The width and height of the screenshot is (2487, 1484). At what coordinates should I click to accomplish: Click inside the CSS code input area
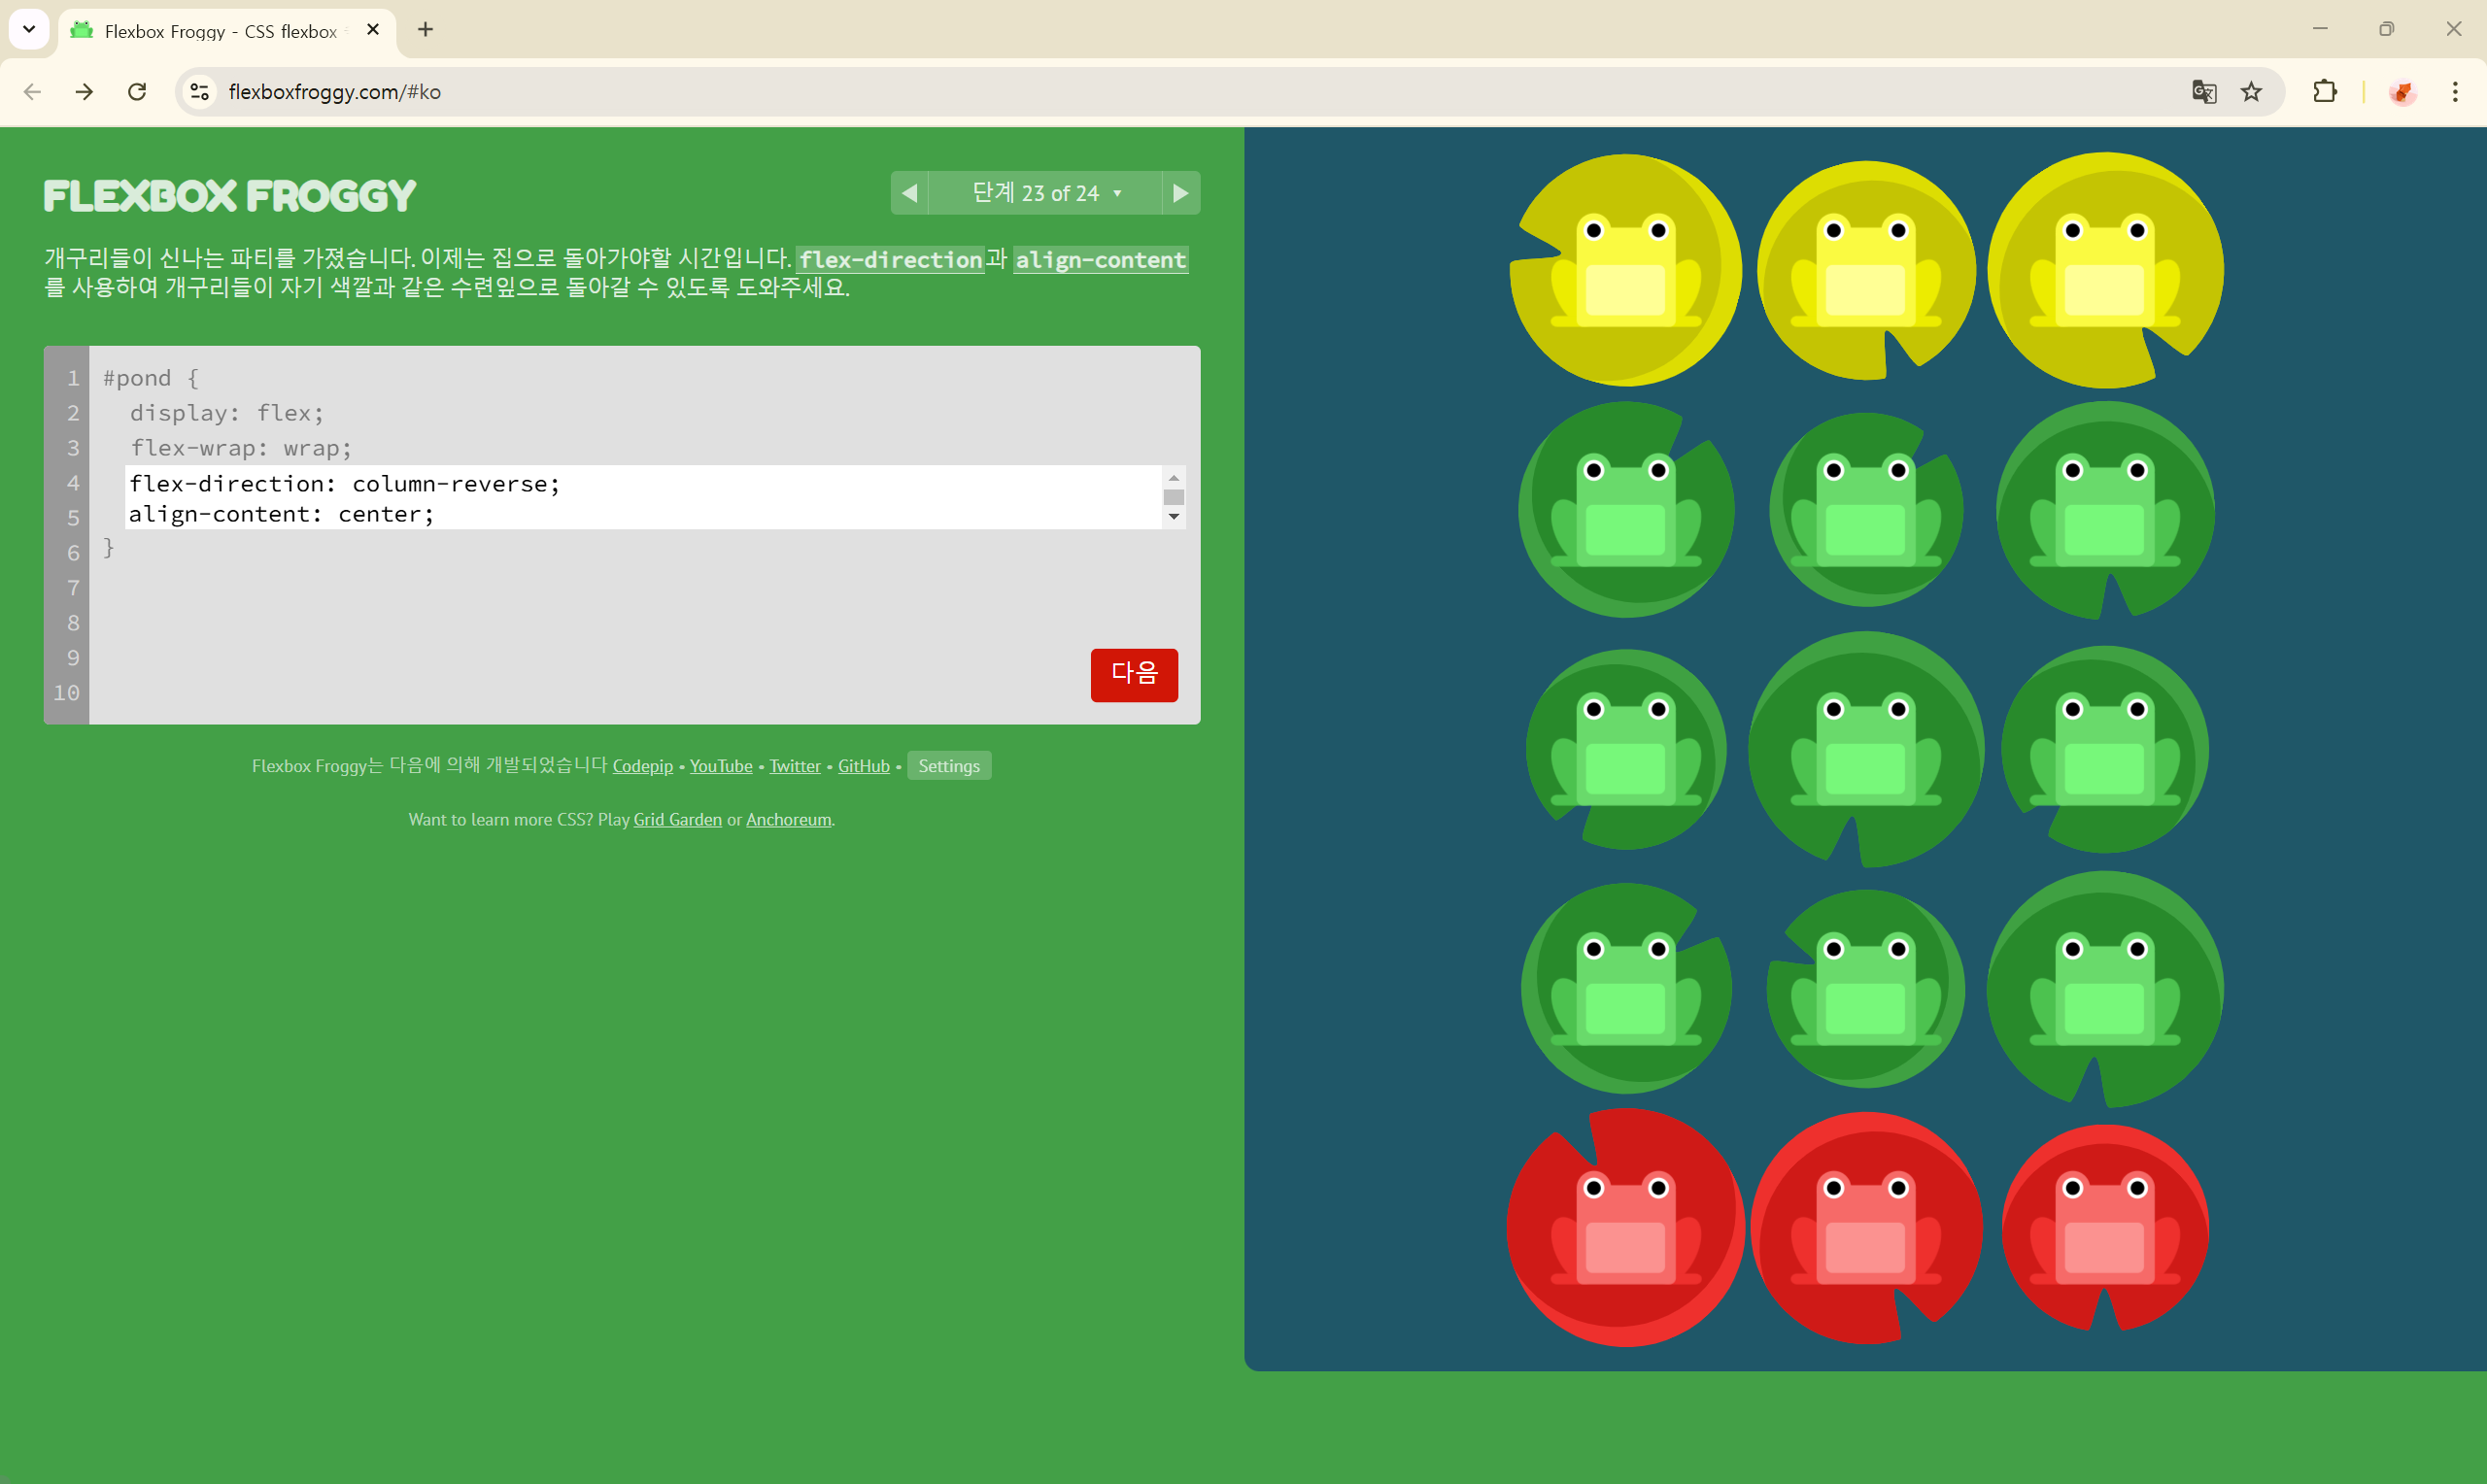(x=640, y=497)
